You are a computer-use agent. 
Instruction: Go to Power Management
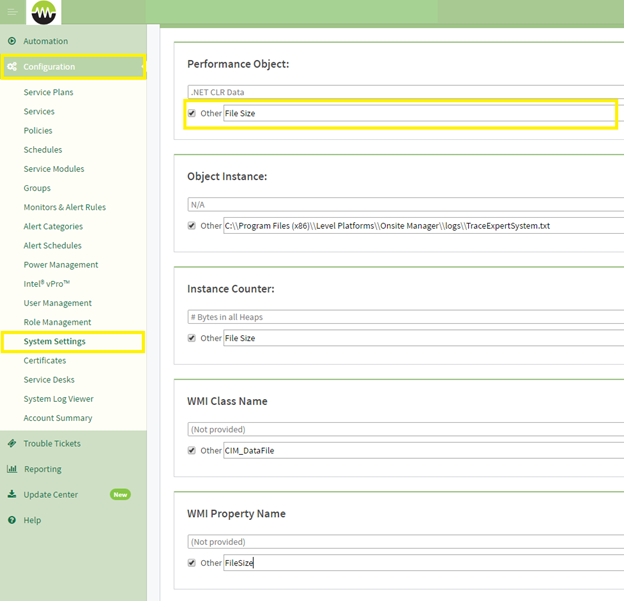[60, 264]
